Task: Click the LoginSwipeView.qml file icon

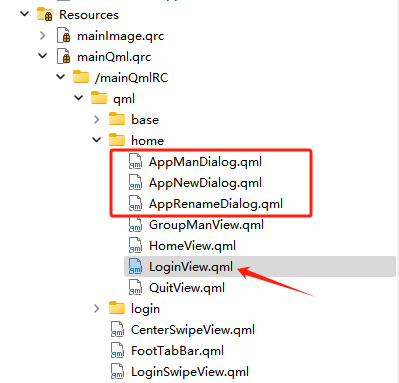Action: point(118,371)
